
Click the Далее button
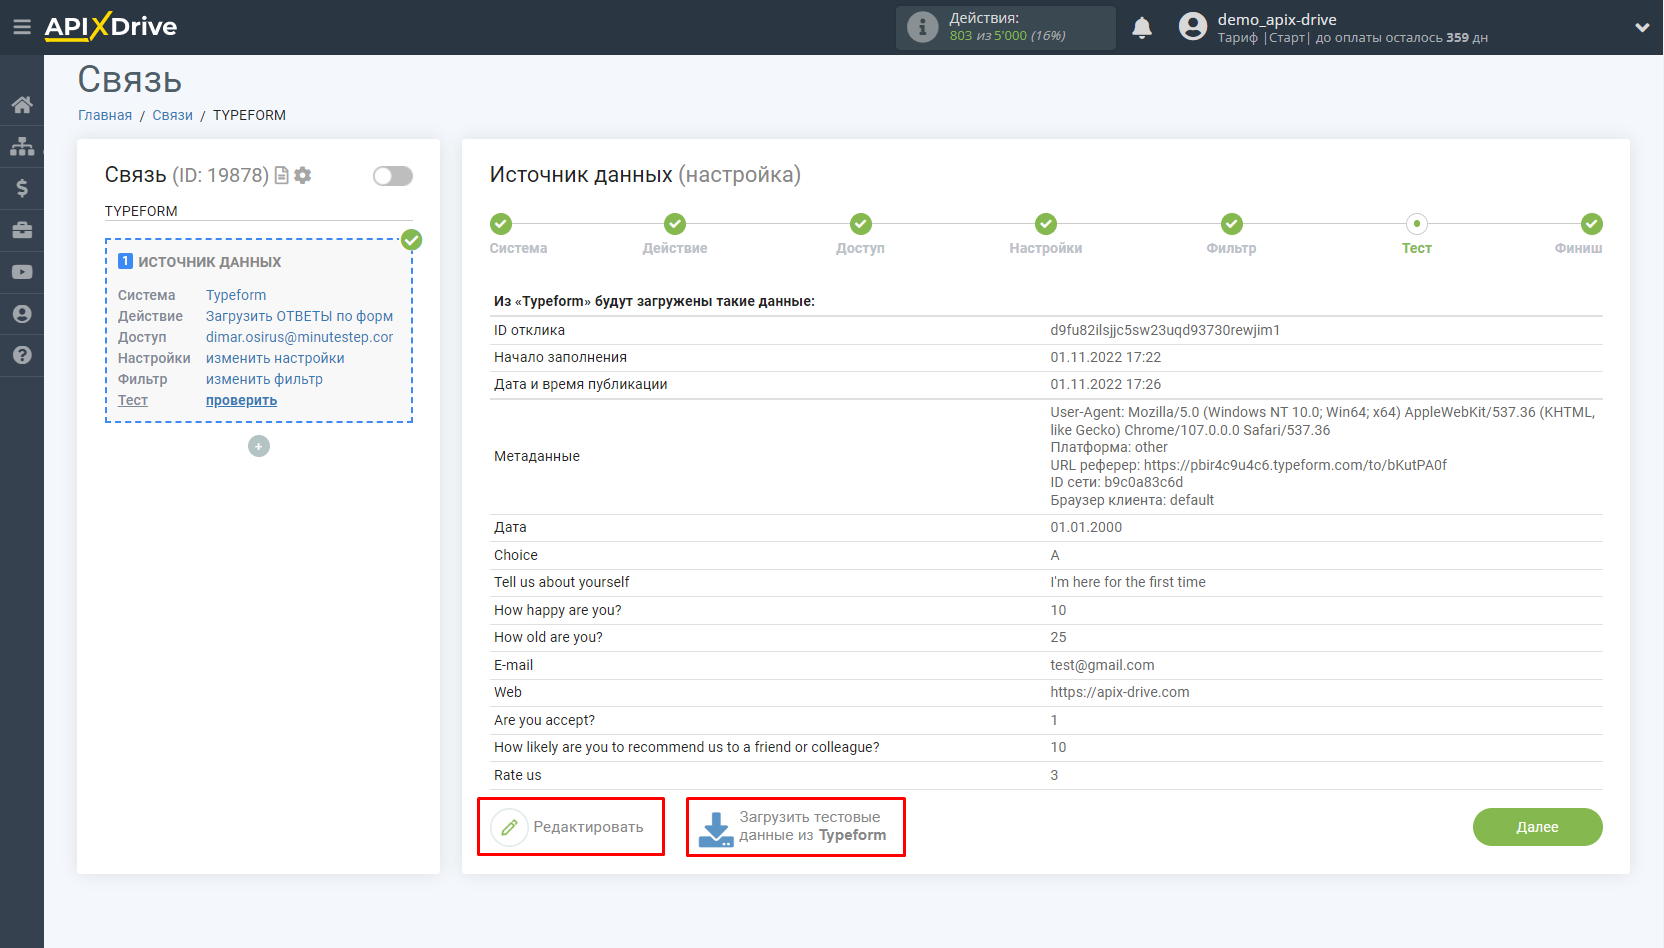pos(1537,827)
